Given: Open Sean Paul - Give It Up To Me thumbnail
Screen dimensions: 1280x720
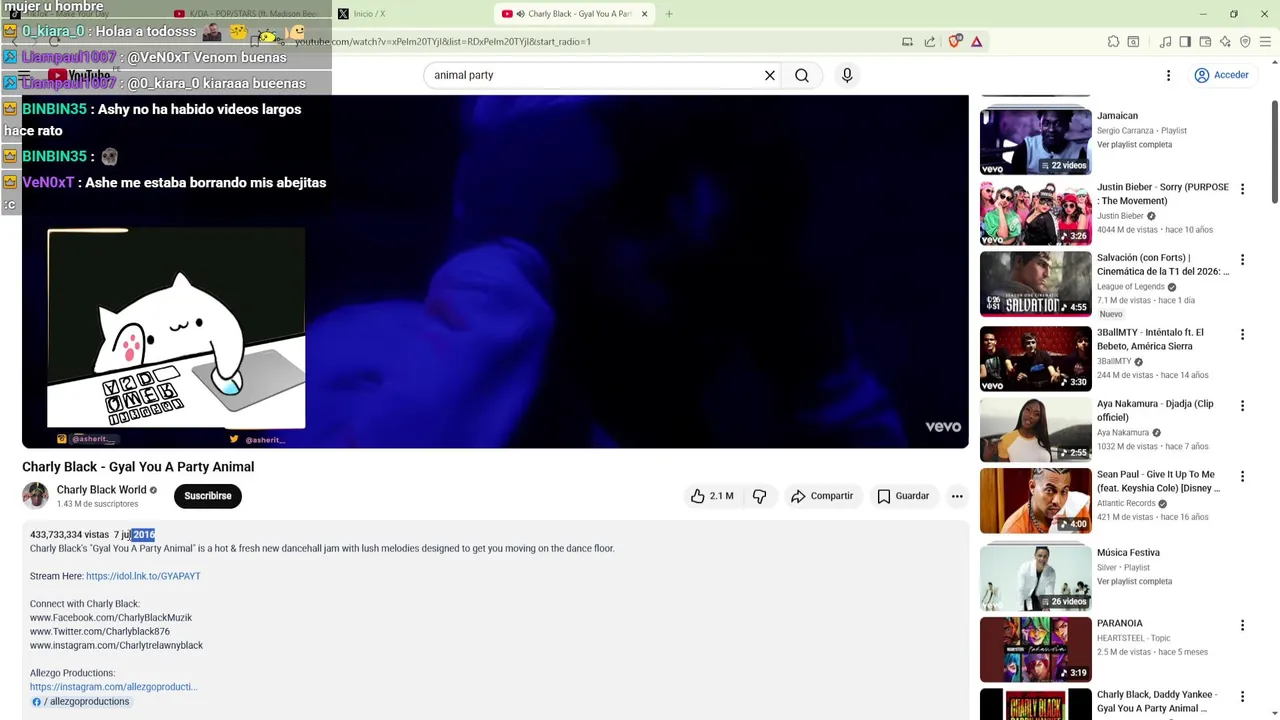Looking at the screenshot, I should pyautogui.click(x=1035, y=501).
